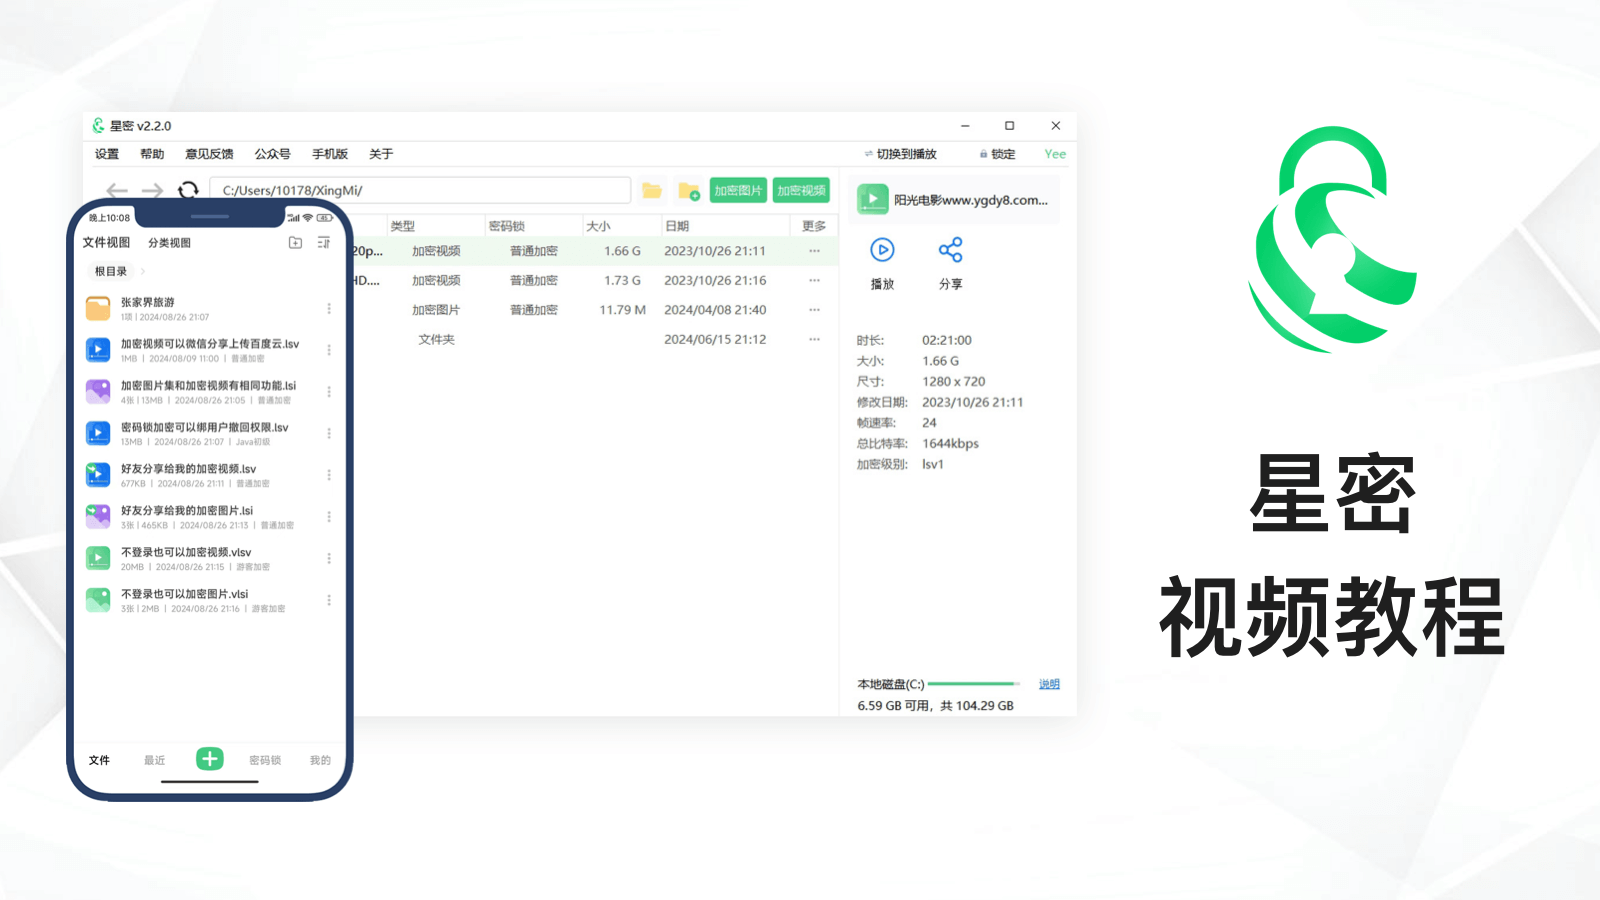
Task: Expand the 根目录 breadcrumb chevron on phone
Action: 143,271
